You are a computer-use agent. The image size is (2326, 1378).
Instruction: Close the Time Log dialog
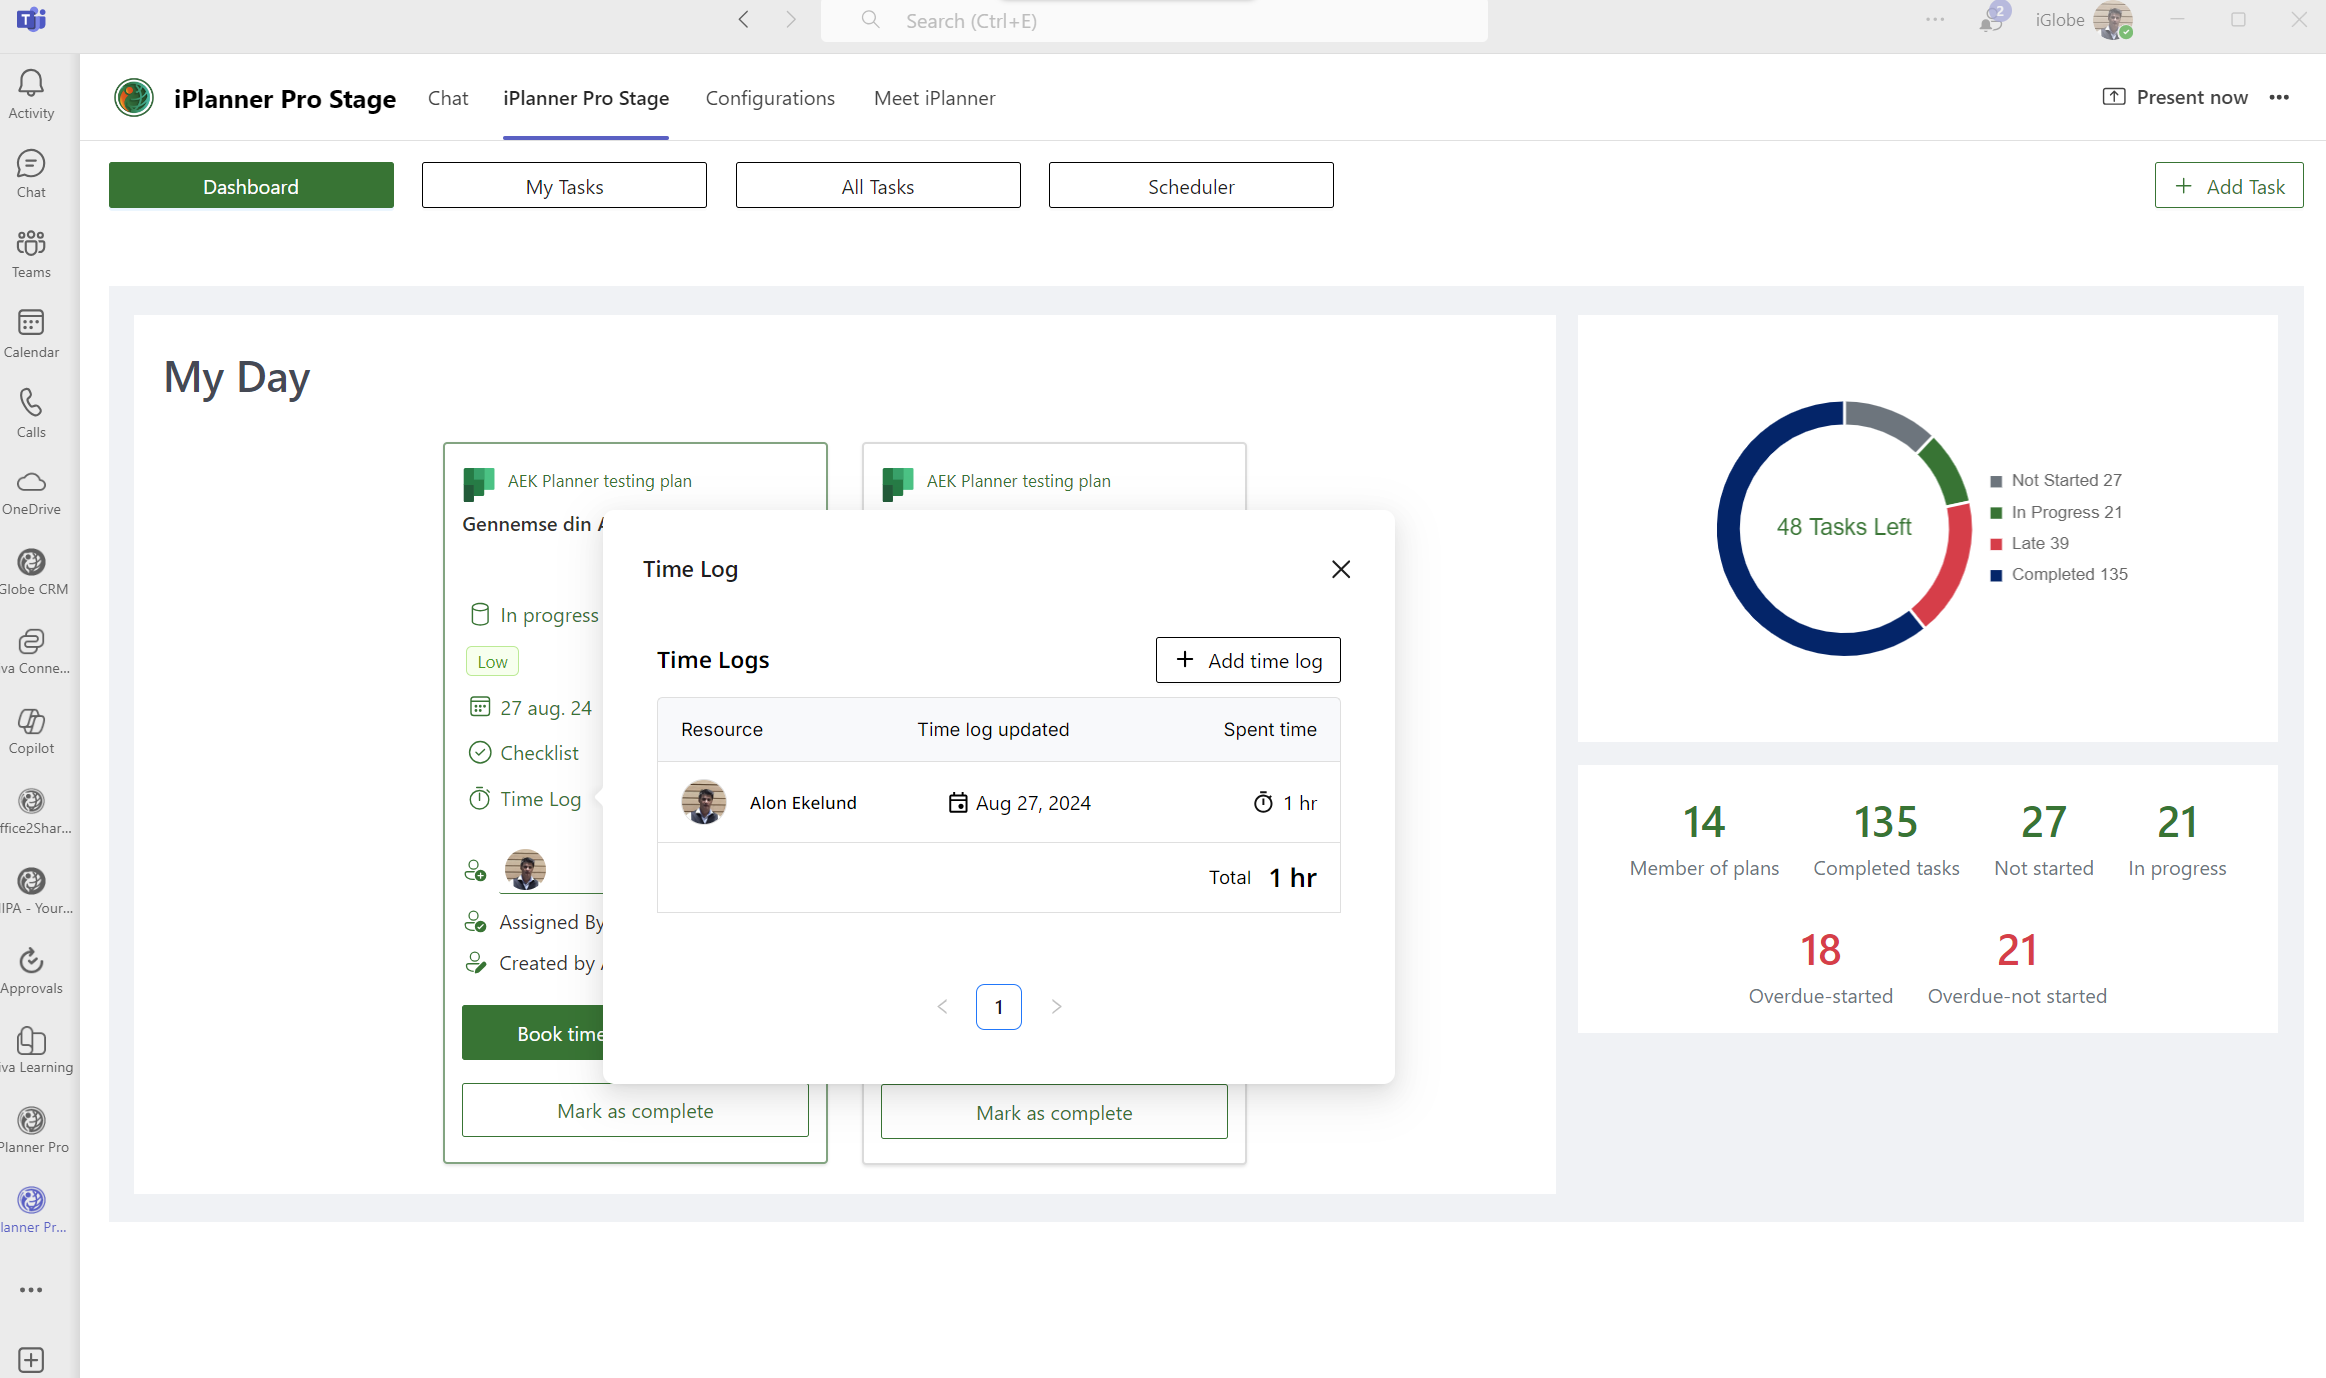click(1341, 569)
